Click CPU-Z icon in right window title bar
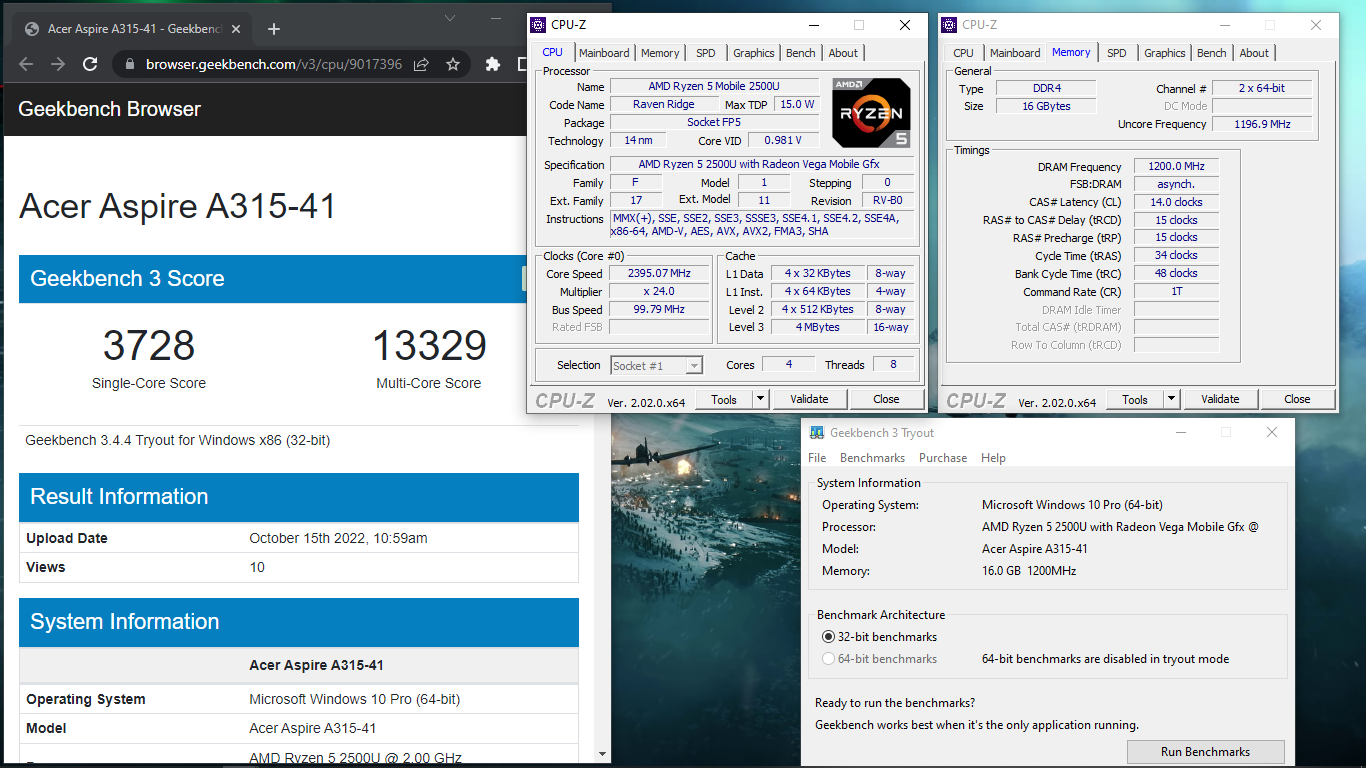The width and height of the screenshot is (1366, 768). point(949,25)
